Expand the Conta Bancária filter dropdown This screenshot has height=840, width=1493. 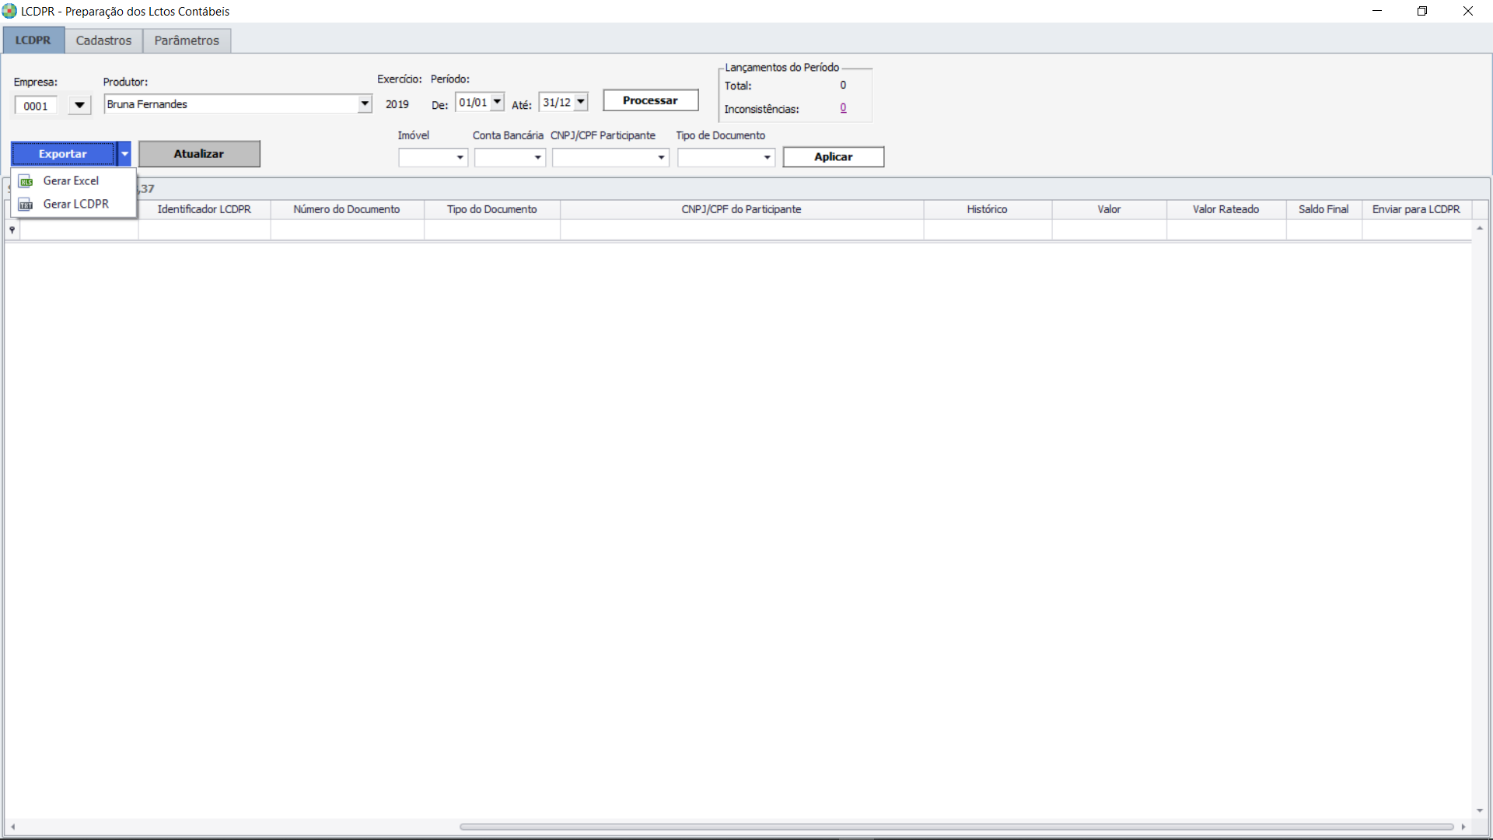click(538, 157)
